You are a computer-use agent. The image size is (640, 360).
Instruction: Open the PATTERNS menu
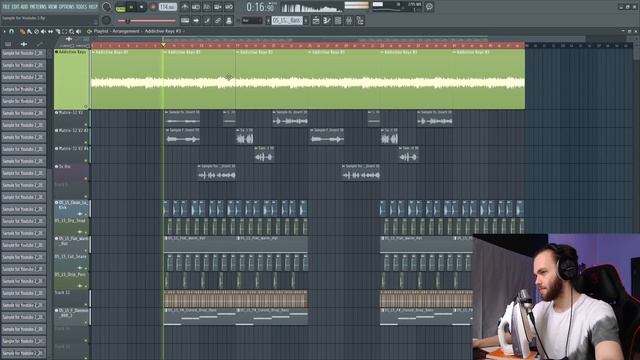click(x=38, y=7)
